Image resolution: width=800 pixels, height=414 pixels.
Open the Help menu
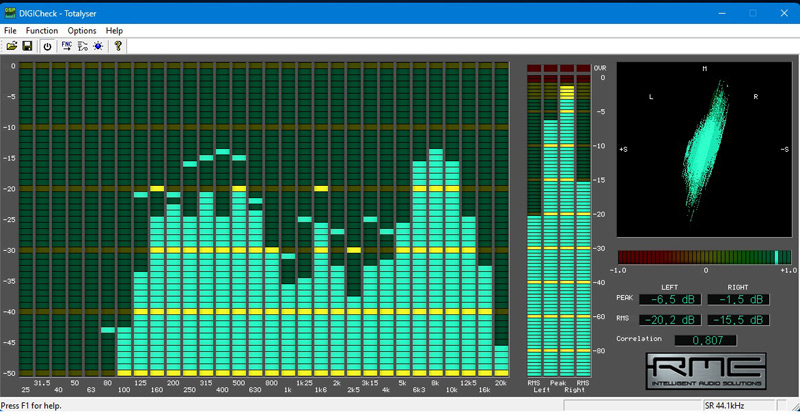[x=114, y=31]
